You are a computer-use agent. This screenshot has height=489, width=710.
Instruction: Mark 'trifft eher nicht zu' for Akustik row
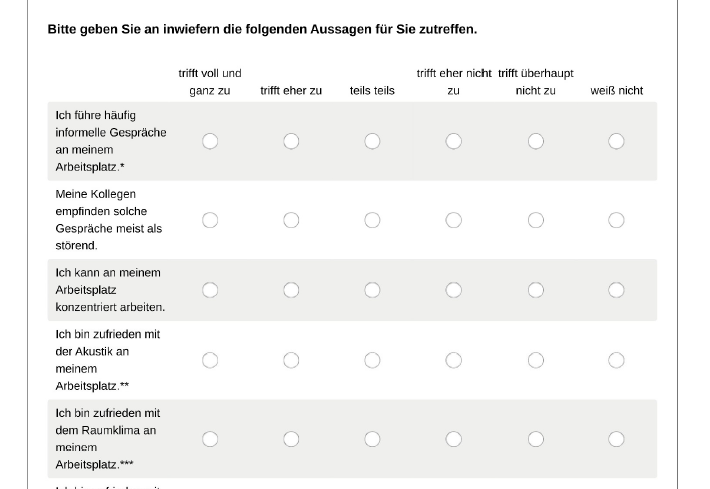pos(454,360)
